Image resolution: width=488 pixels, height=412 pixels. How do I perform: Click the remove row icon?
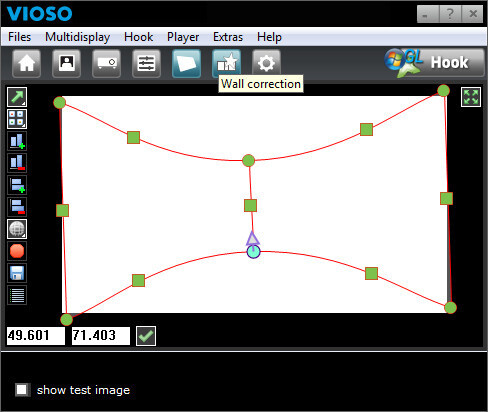[17, 207]
